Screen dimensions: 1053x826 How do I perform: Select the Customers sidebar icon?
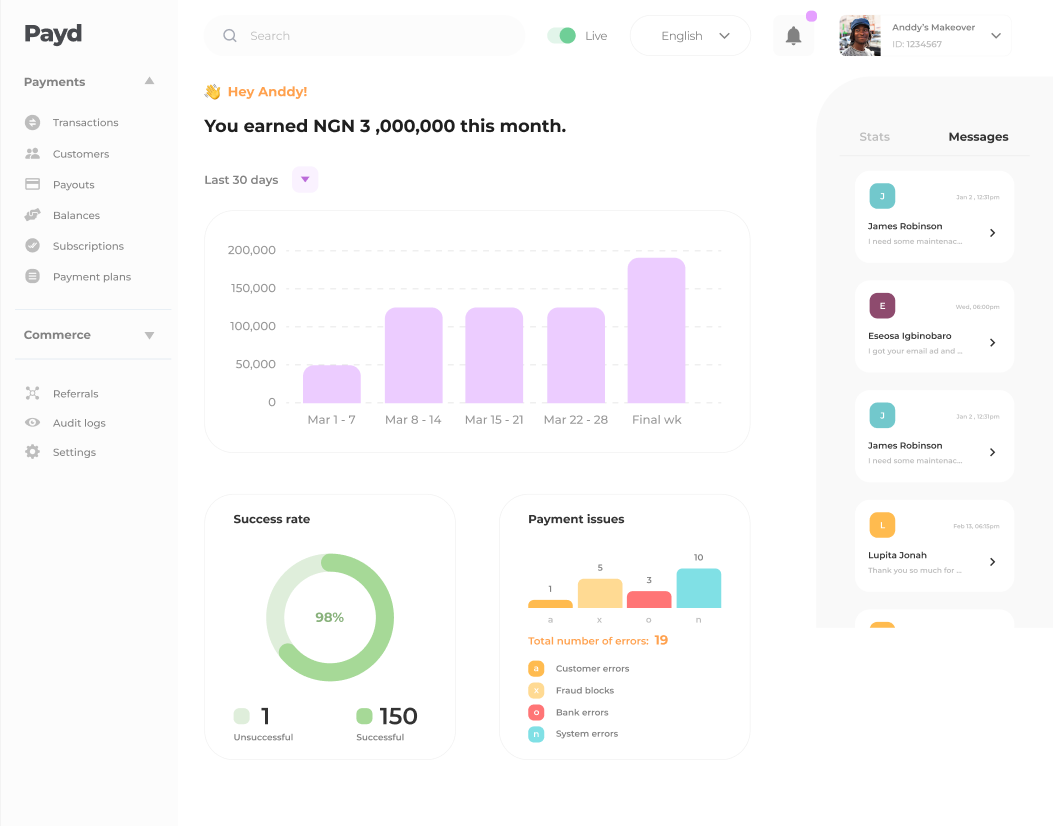pyautogui.click(x=31, y=153)
